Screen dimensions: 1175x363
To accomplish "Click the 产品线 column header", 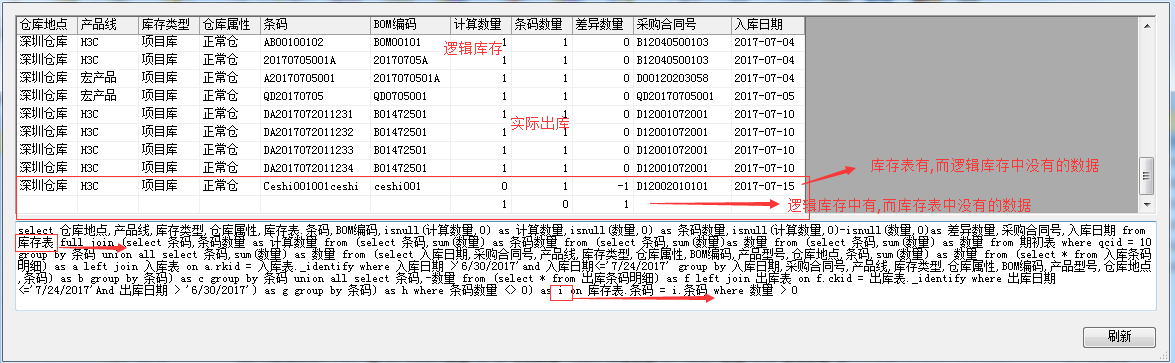I will [x=108, y=25].
